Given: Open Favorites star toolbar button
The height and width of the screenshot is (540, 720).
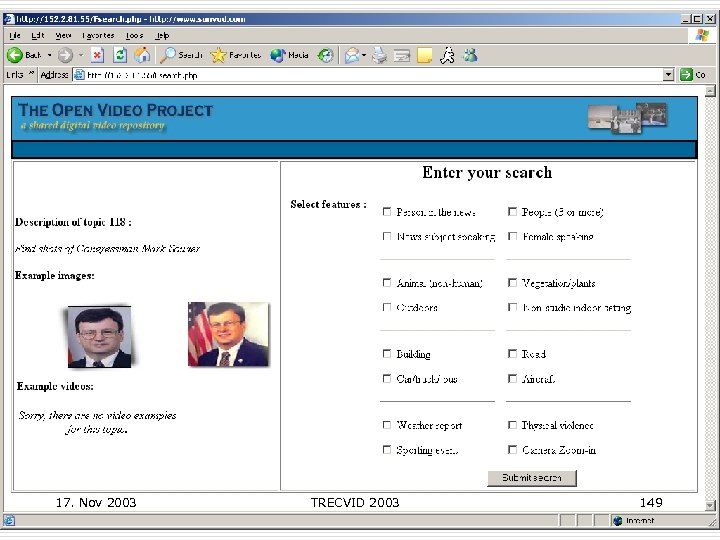Looking at the screenshot, I should pos(236,55).
